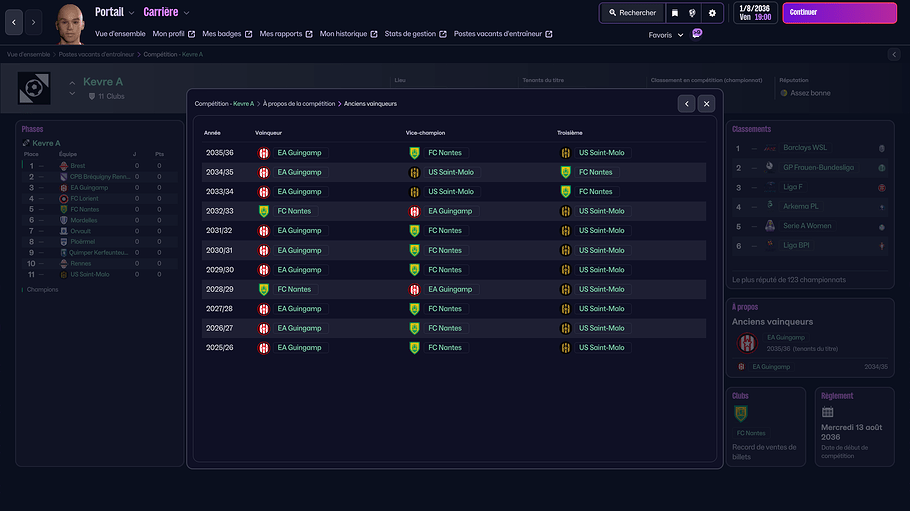The width and height of the screenshot is (910, 511).
Task: Click Kevre A link in popup breadcrumb
Action: click(243, 104)
